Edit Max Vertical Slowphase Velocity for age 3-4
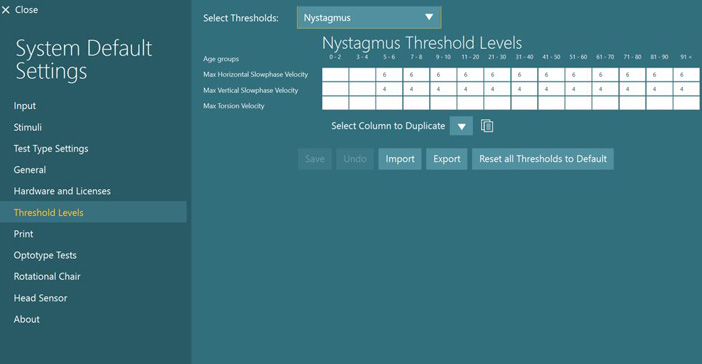Screen dimensions: 702x364 coord(362,89)
